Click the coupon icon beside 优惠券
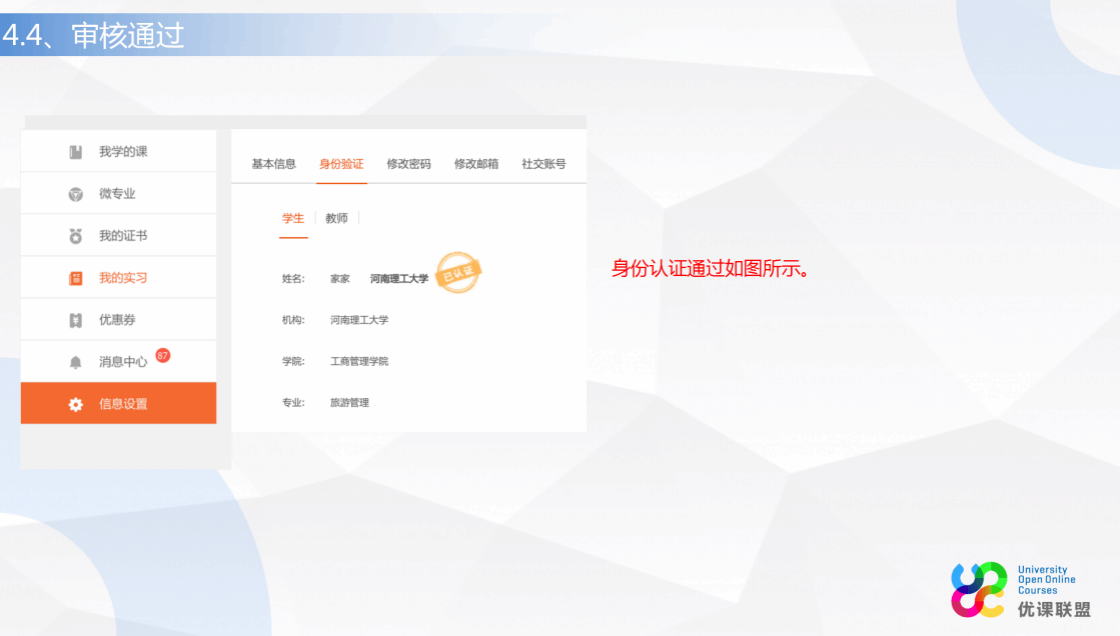The height and width of the screenshot is (636, 1120). (x=76, y=320)
